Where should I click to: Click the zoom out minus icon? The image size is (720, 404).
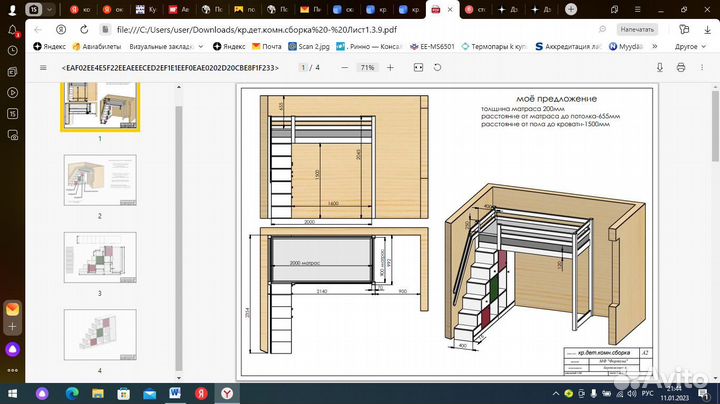pos(344,67)
